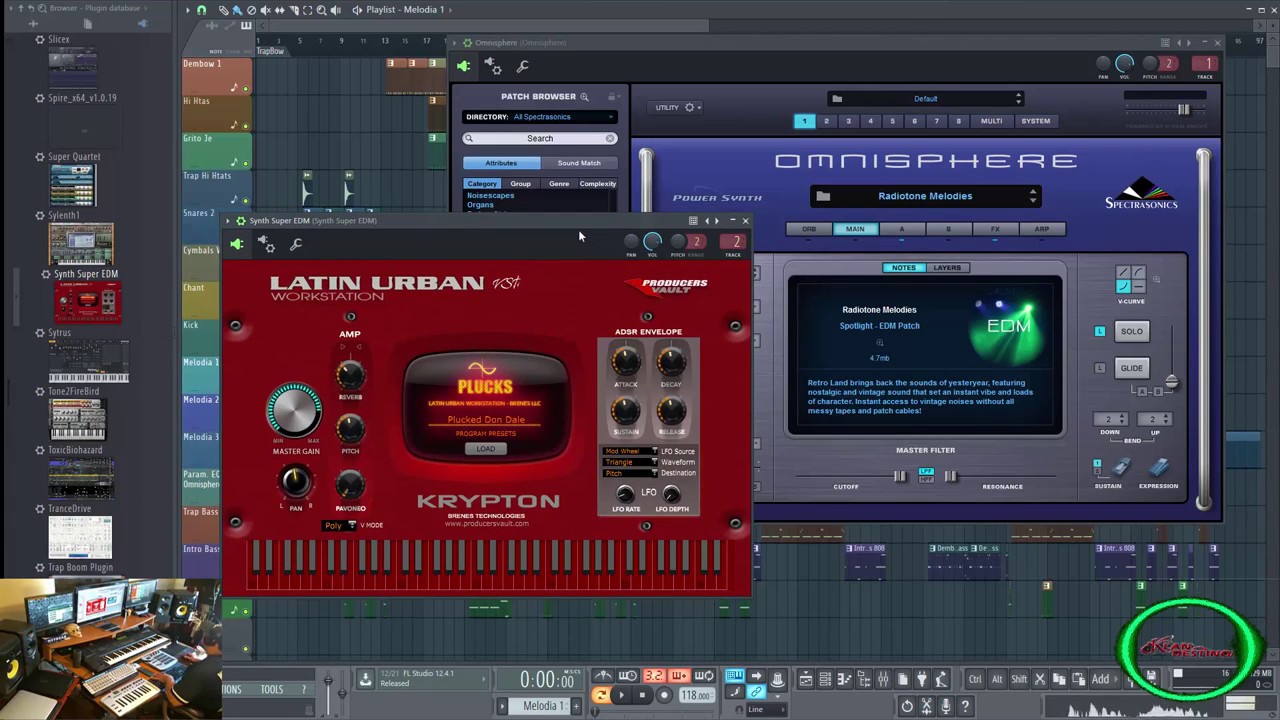Toggle song/pattern mode button
Viewport: 1280px width, 720px height.
(601, 695)
